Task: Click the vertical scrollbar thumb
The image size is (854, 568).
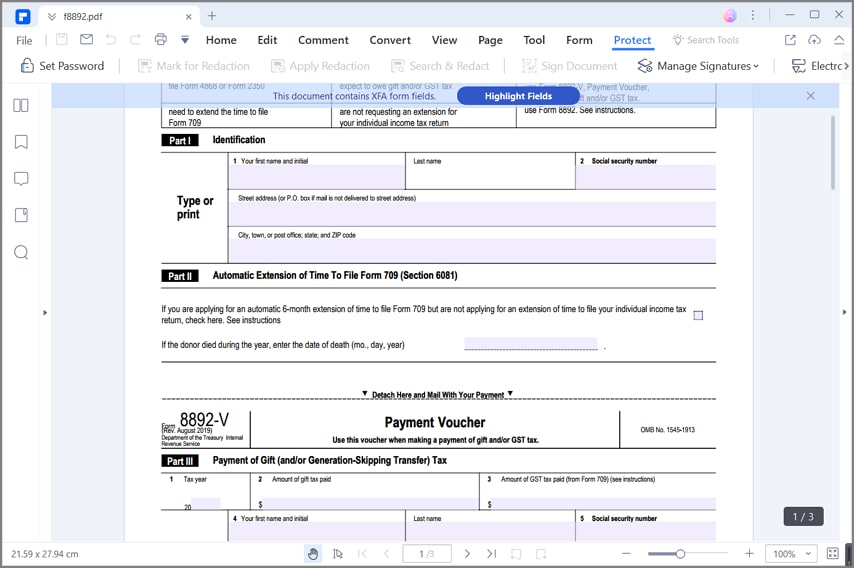Action: point(833,152)
